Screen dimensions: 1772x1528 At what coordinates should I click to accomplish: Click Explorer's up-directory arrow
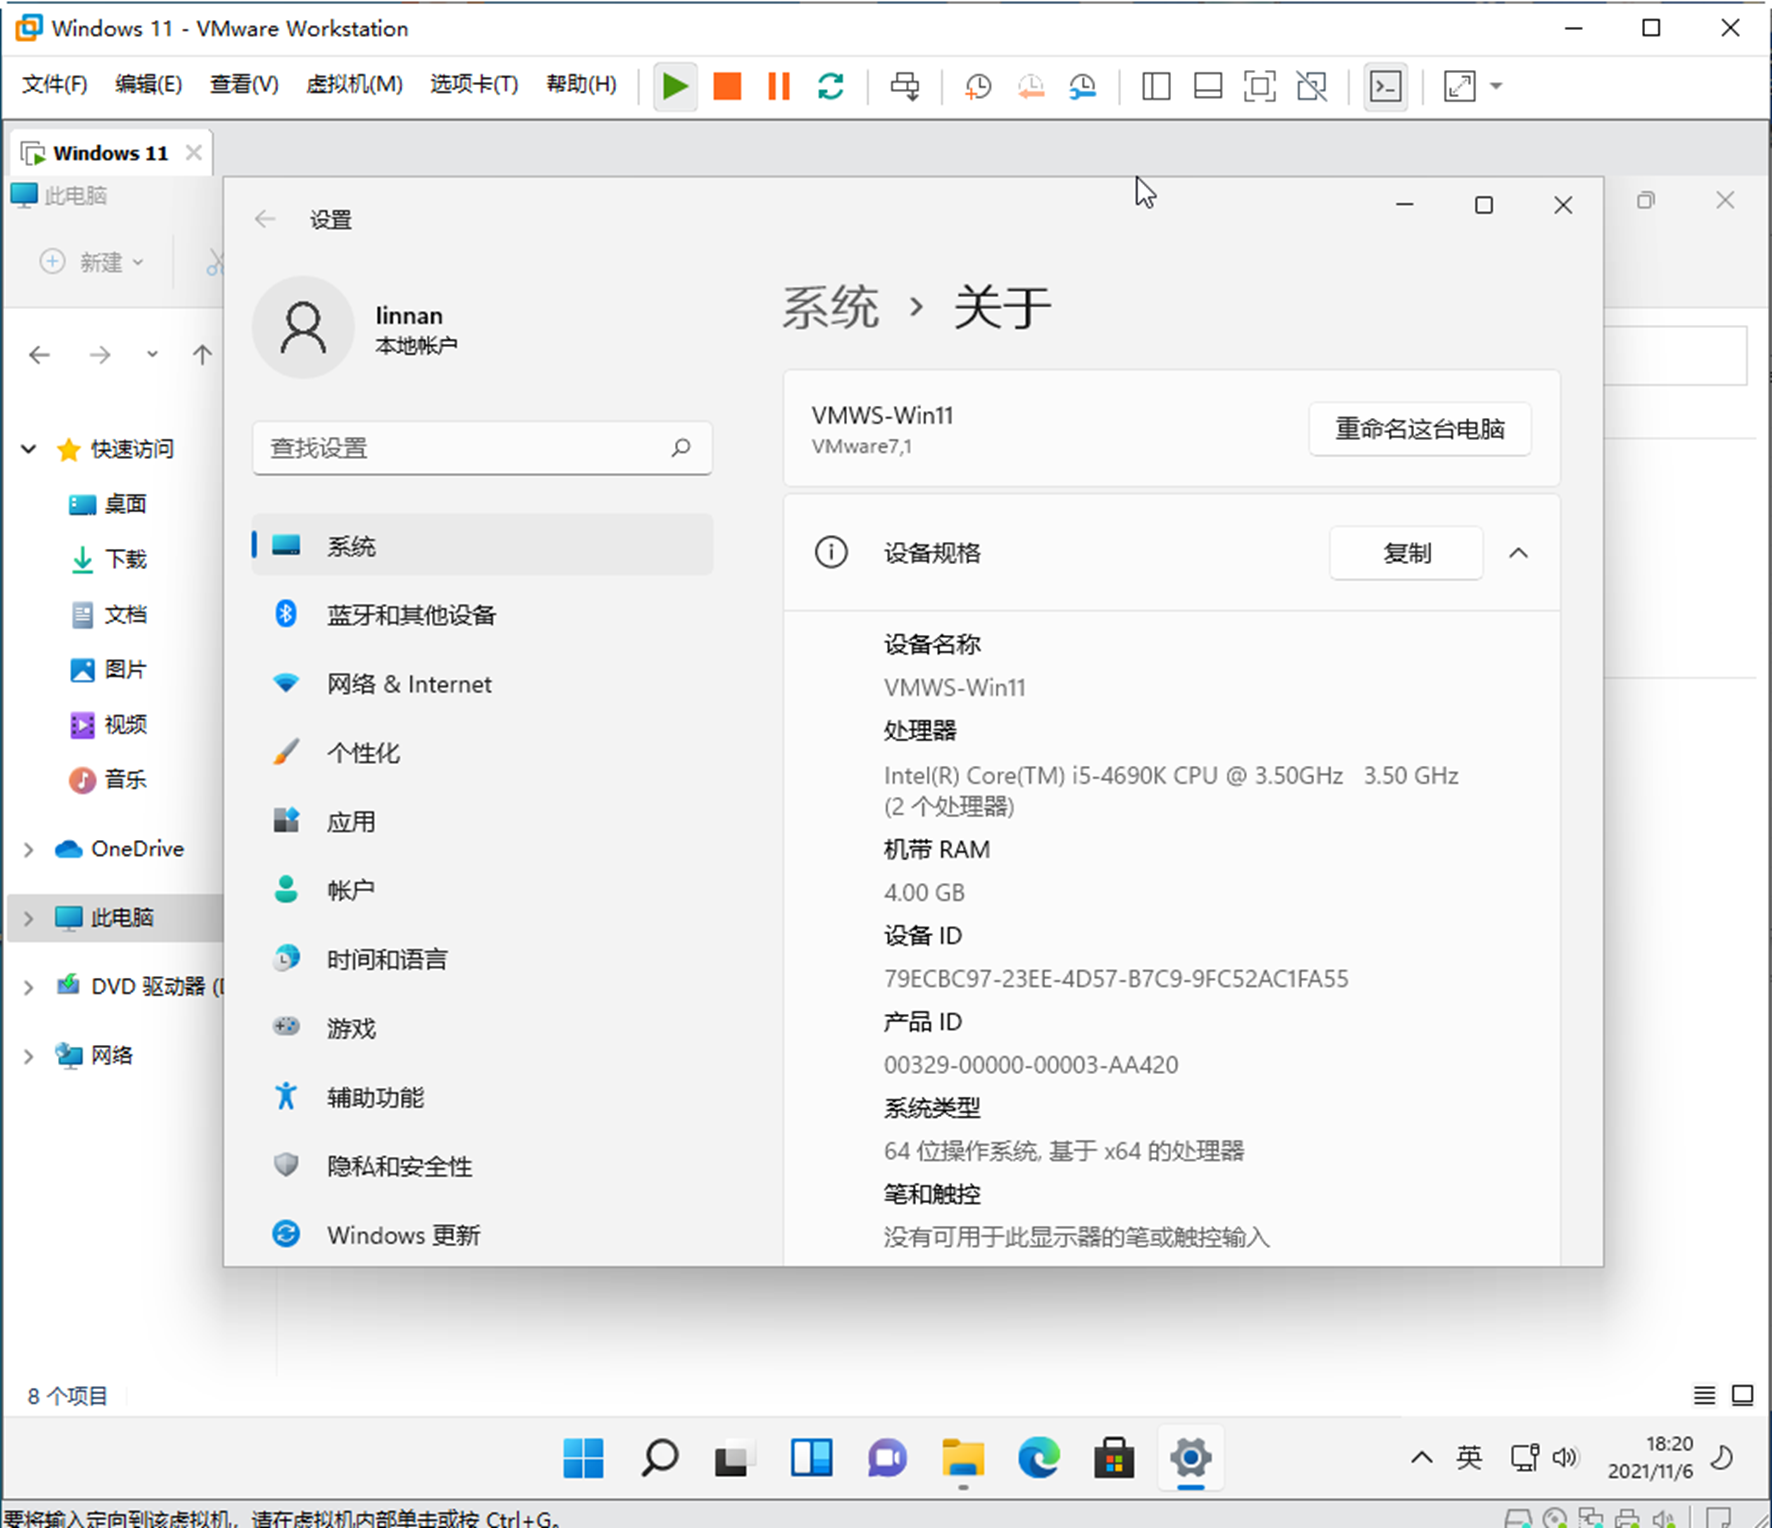(202, 354)
